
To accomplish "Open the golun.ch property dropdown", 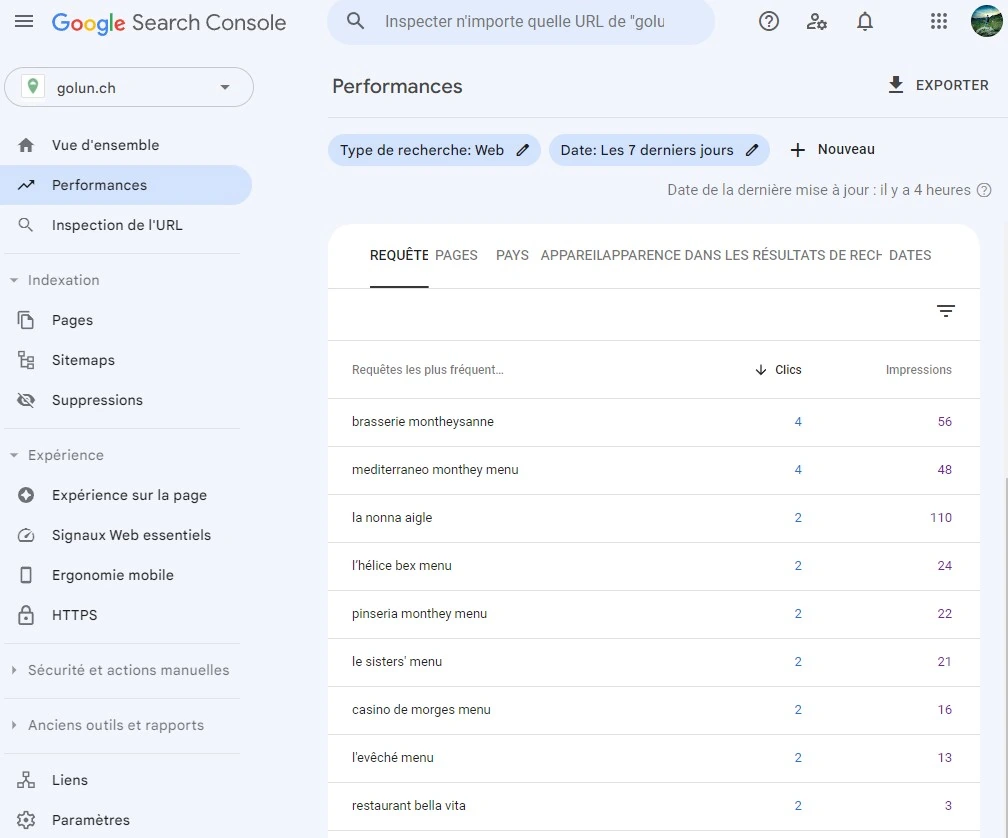I will 129,87.
